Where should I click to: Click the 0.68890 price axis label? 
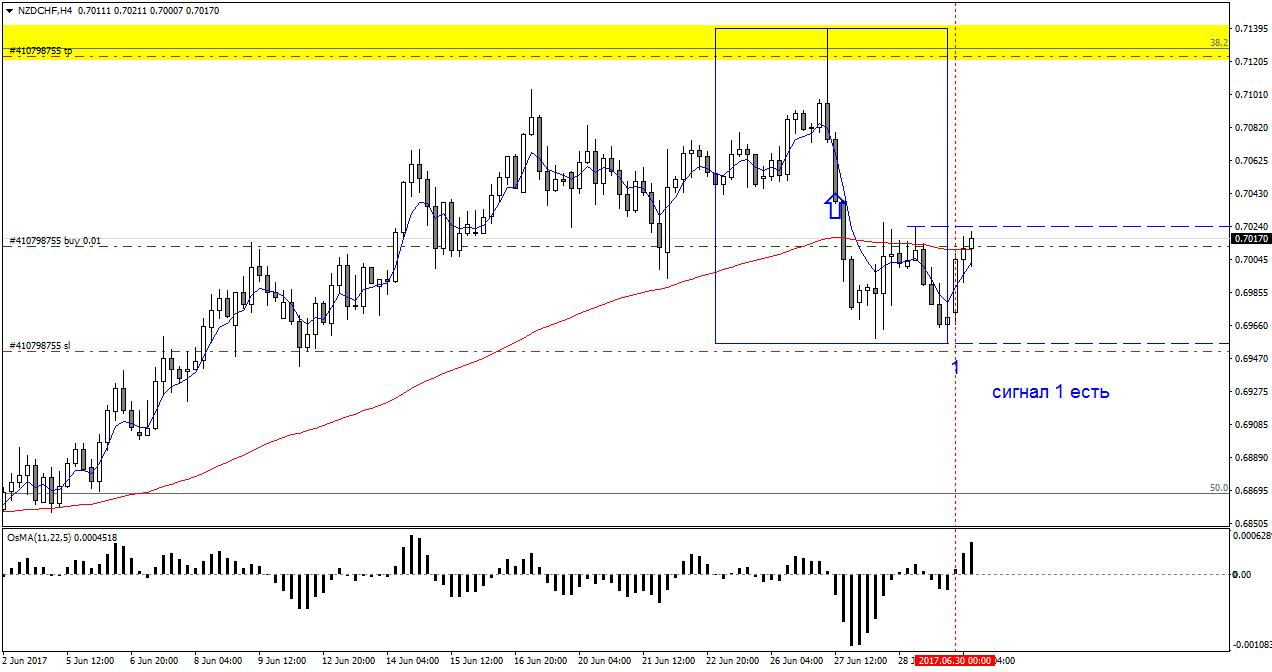pos(1252,457)
